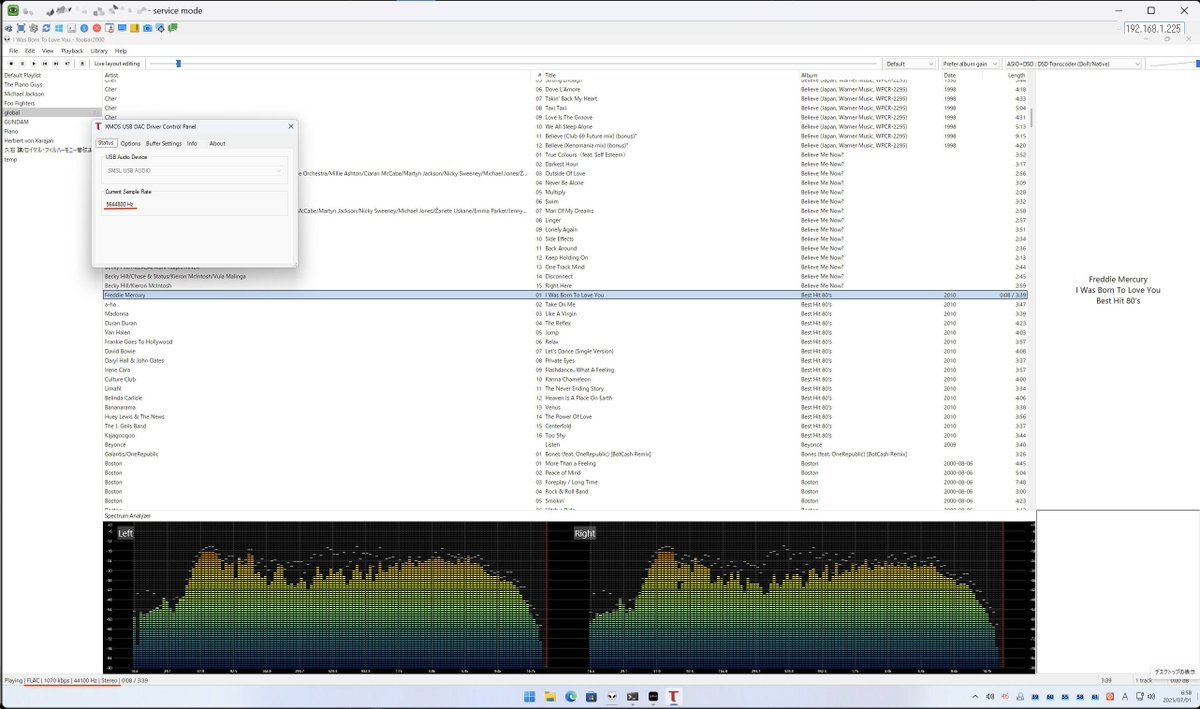Select the David Bowie track row

click(565, 351)
